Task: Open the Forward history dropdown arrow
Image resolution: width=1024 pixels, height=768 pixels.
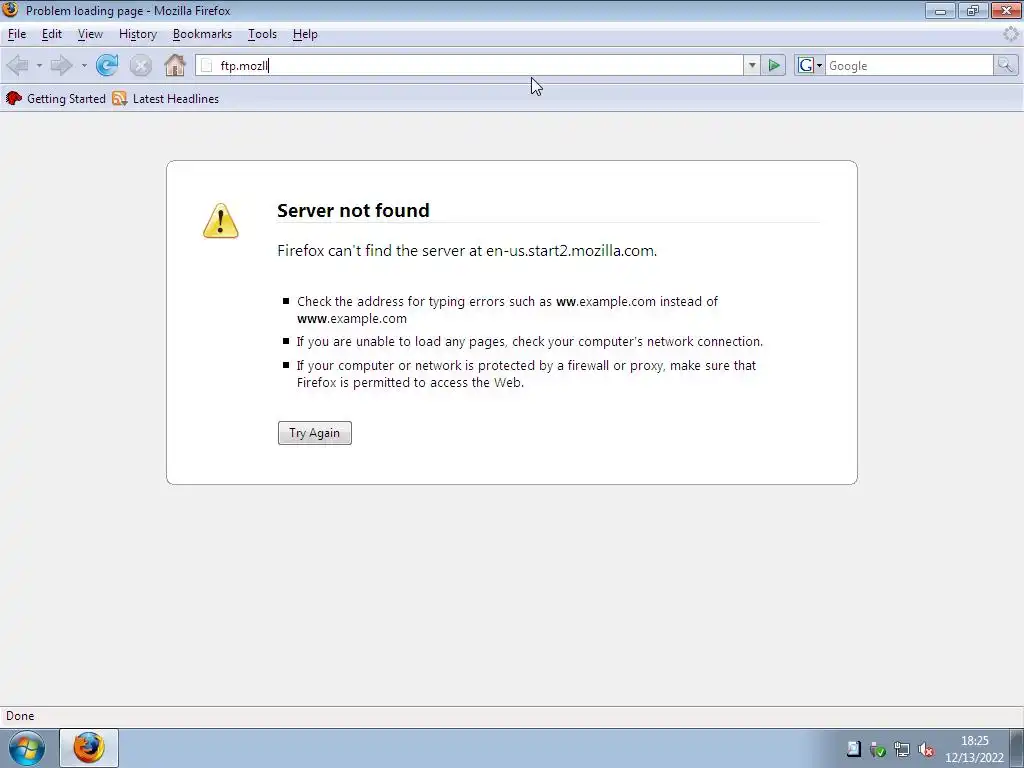Action: (x=84, y=65)
